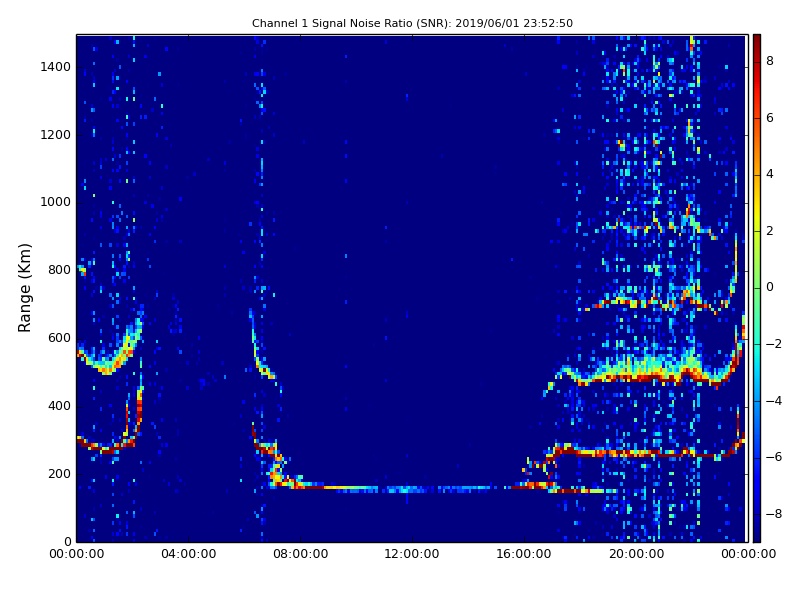Screen dimensions: 800x600
Task: Click the bright band near 480 km at 20:00
Action: click(636, 376)
